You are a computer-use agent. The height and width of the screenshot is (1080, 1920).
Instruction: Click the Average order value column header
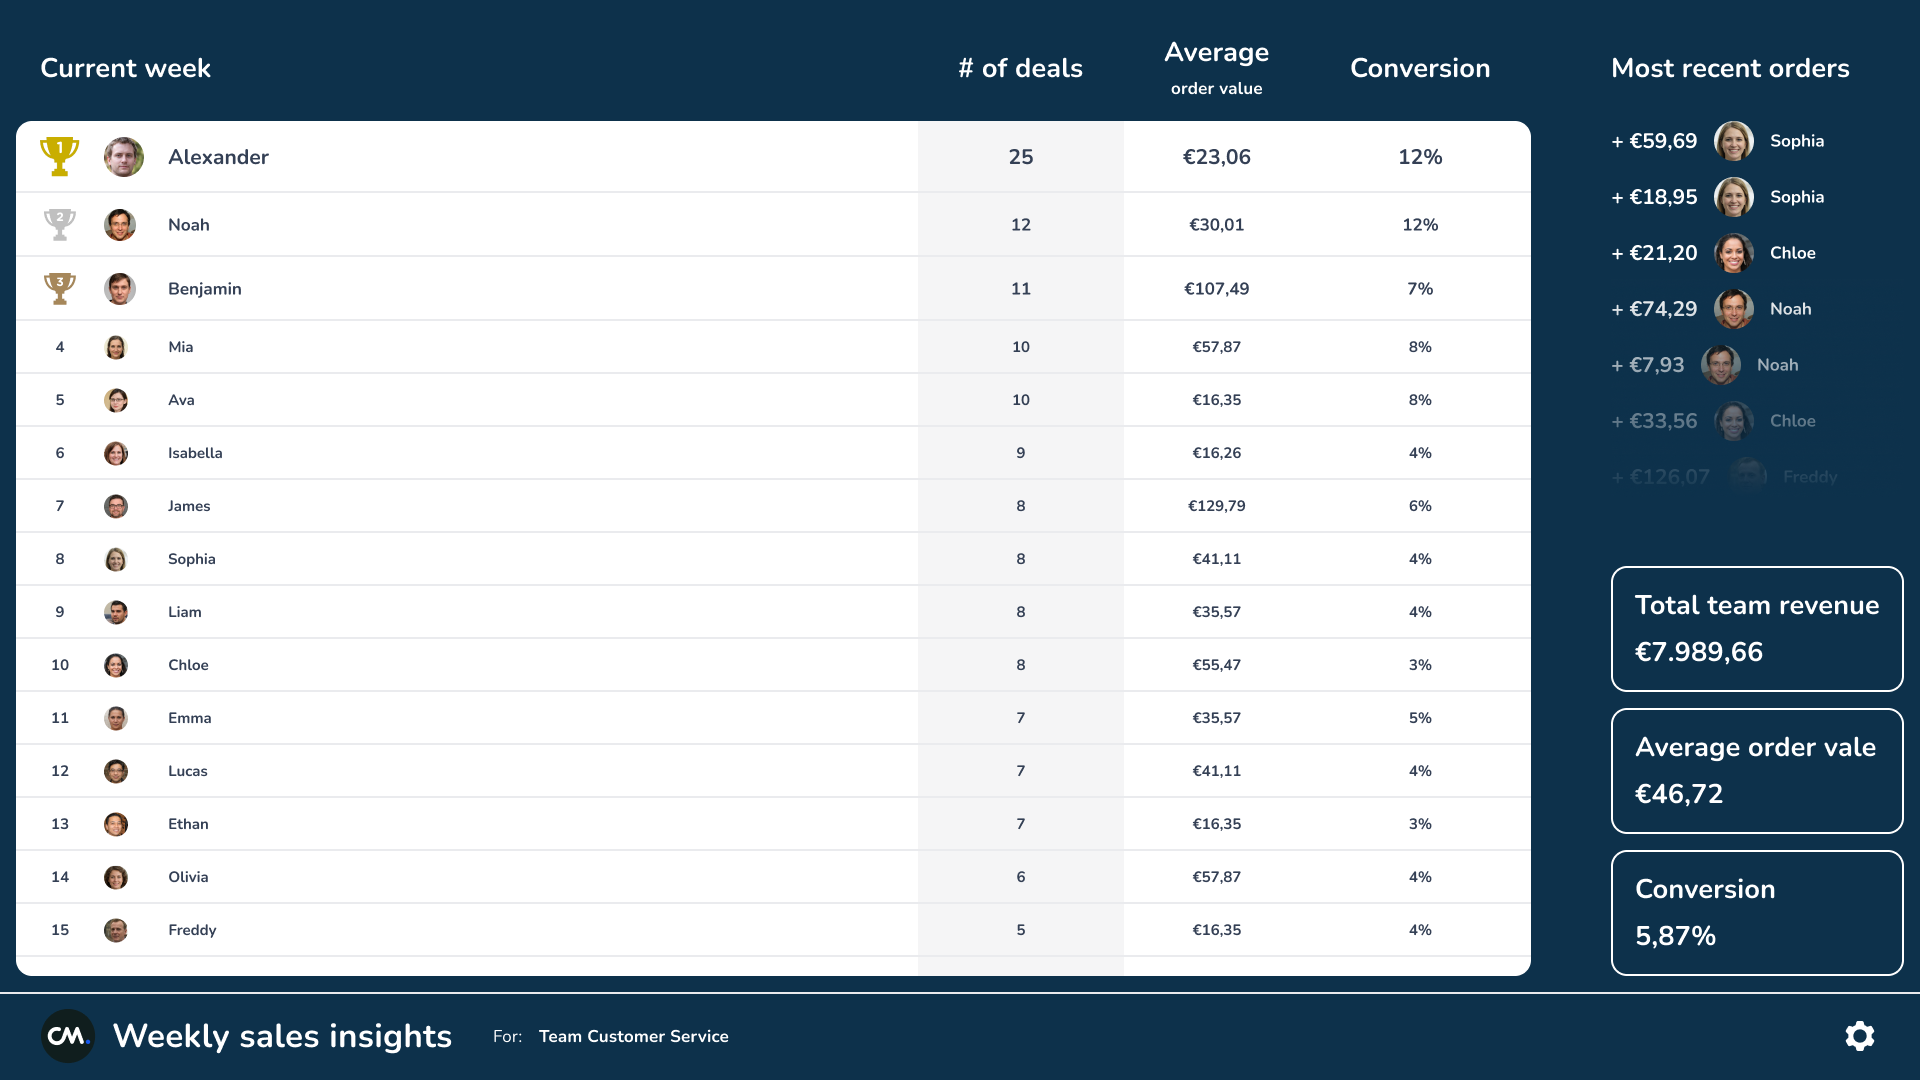pos(1216,66)
